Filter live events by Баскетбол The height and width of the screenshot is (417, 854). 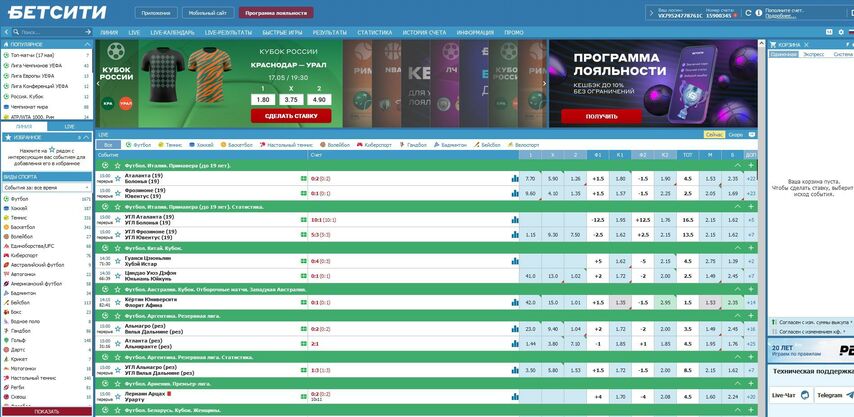[237, 145]
